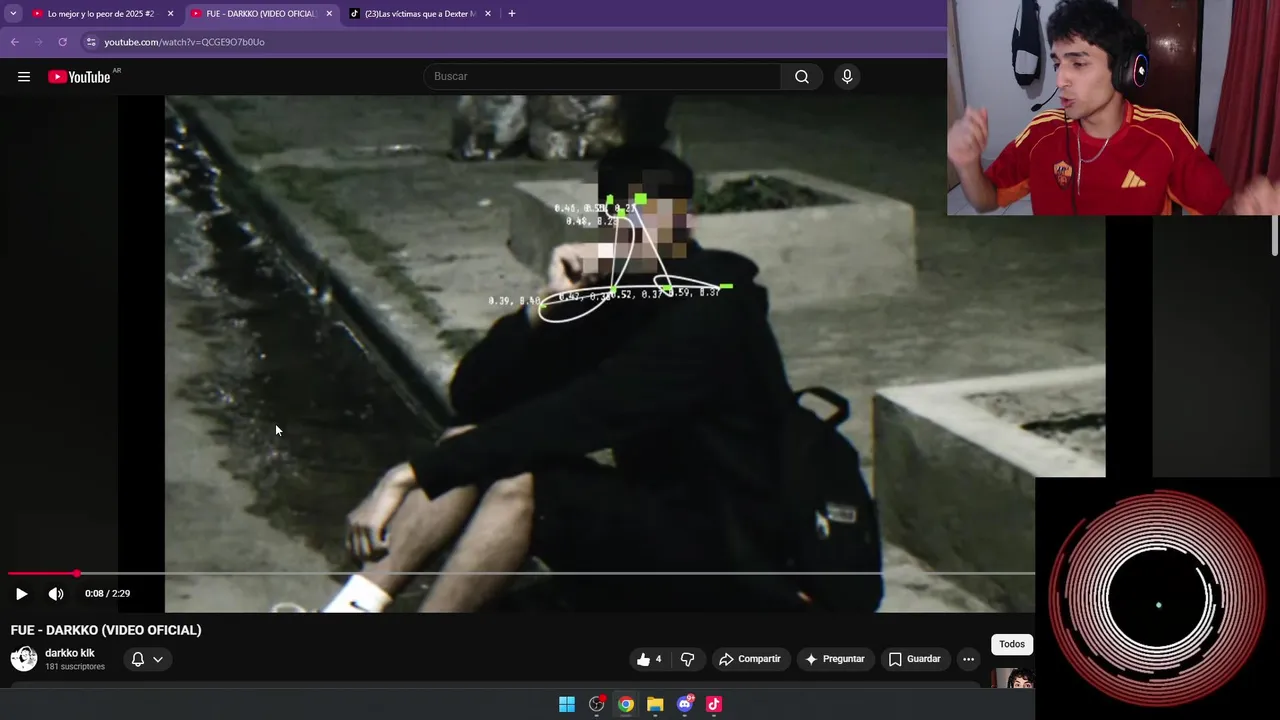The width and height of the screenshot is (1280, 720).
Task: Click the browser address bar URL
Action: tap(184, 42)
